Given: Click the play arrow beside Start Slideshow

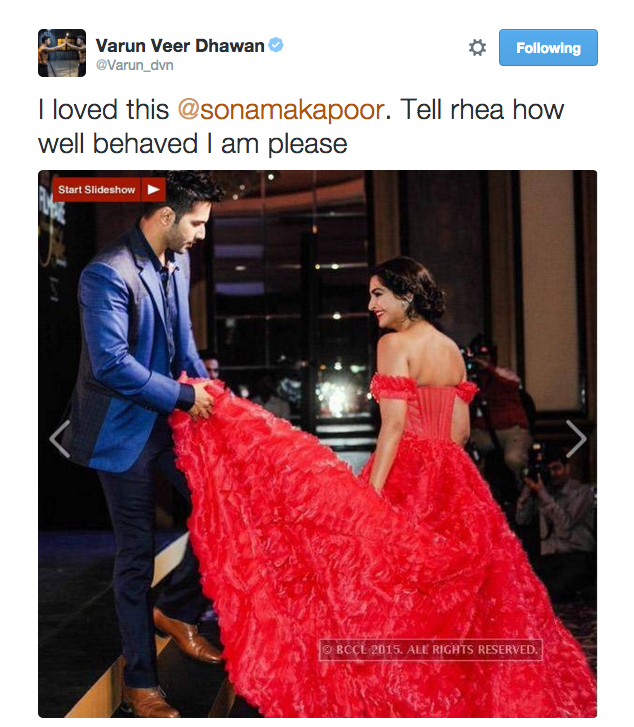Looking at the screenshot, I should (154, 189).
